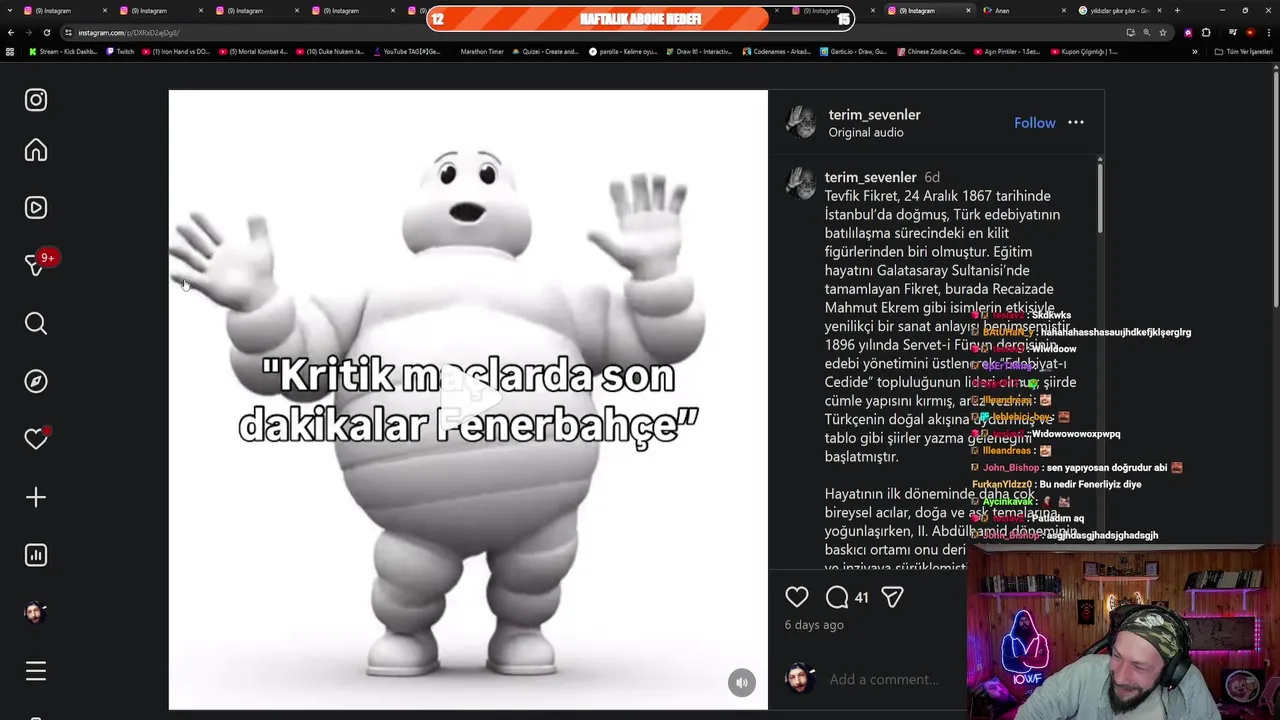Like the post with the heart icon
The image size is (1280, 720).
pos(797,597)
